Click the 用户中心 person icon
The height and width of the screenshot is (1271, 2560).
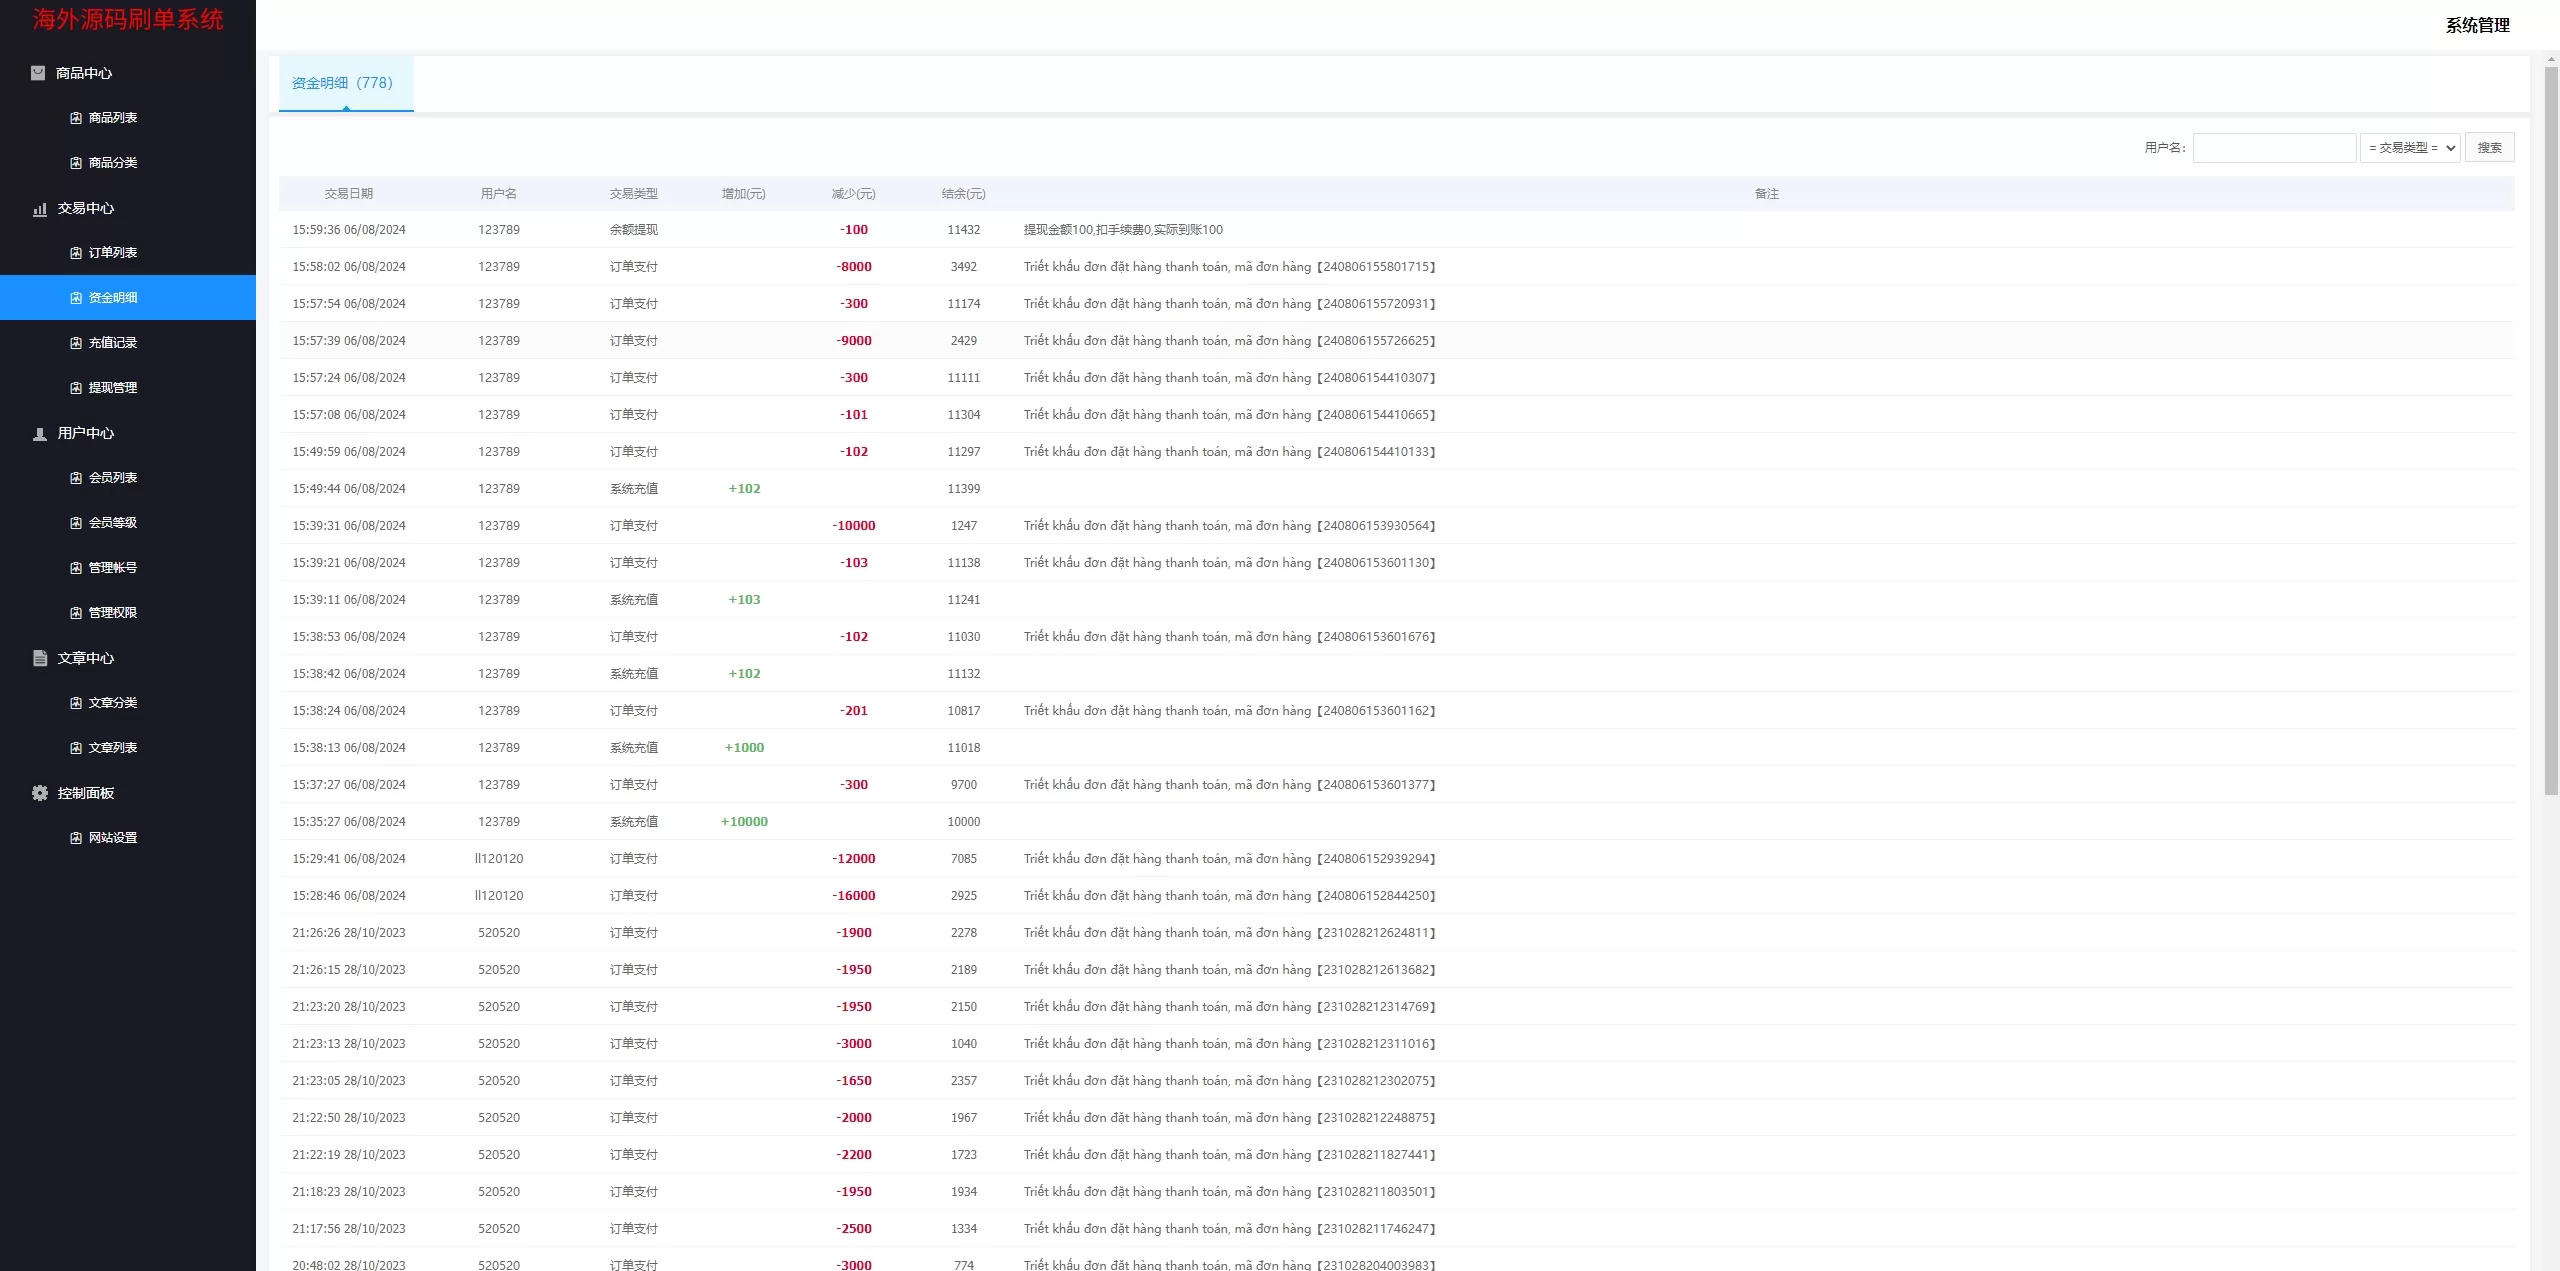pyautogui.click(x=40, y=434)
